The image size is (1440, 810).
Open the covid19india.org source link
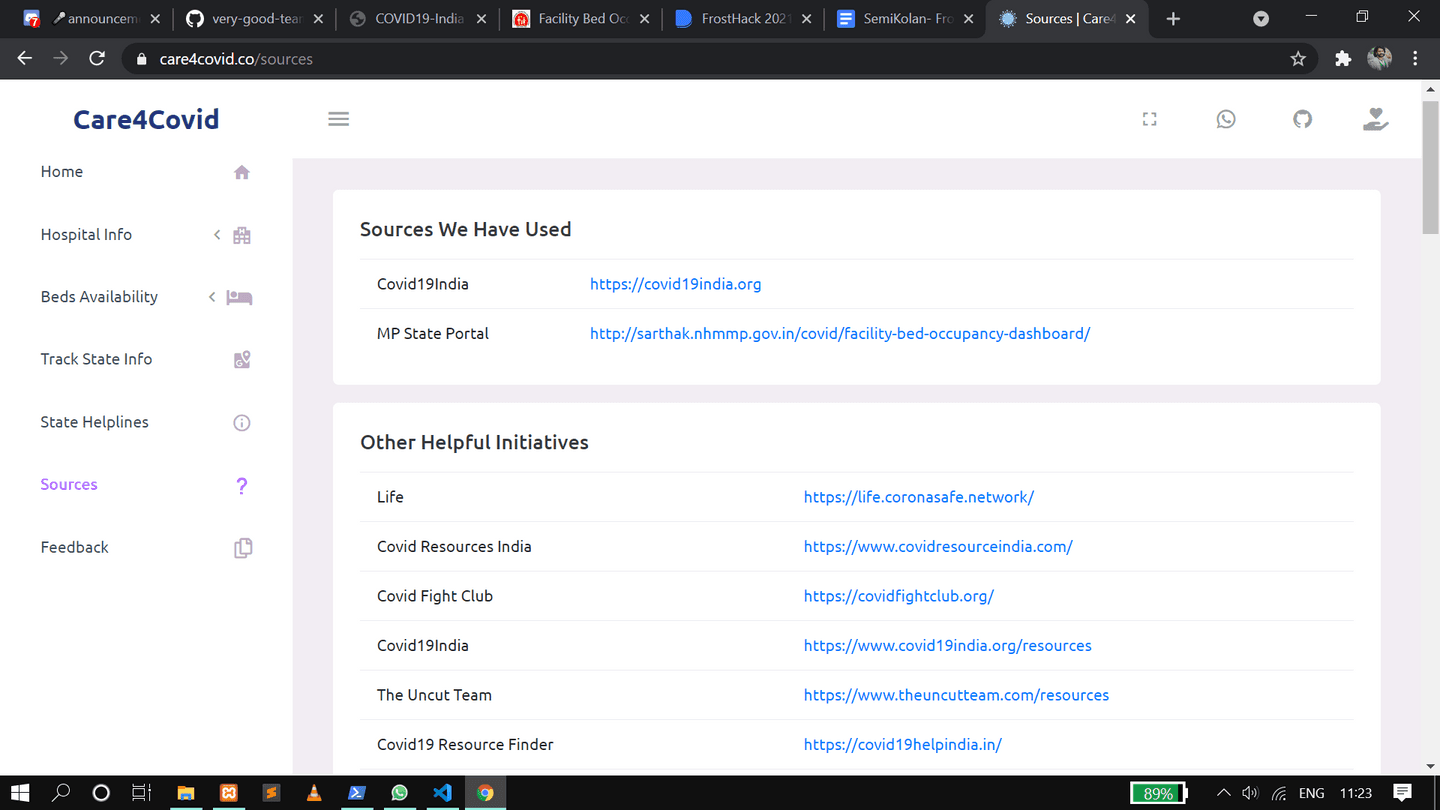(676, 284)
